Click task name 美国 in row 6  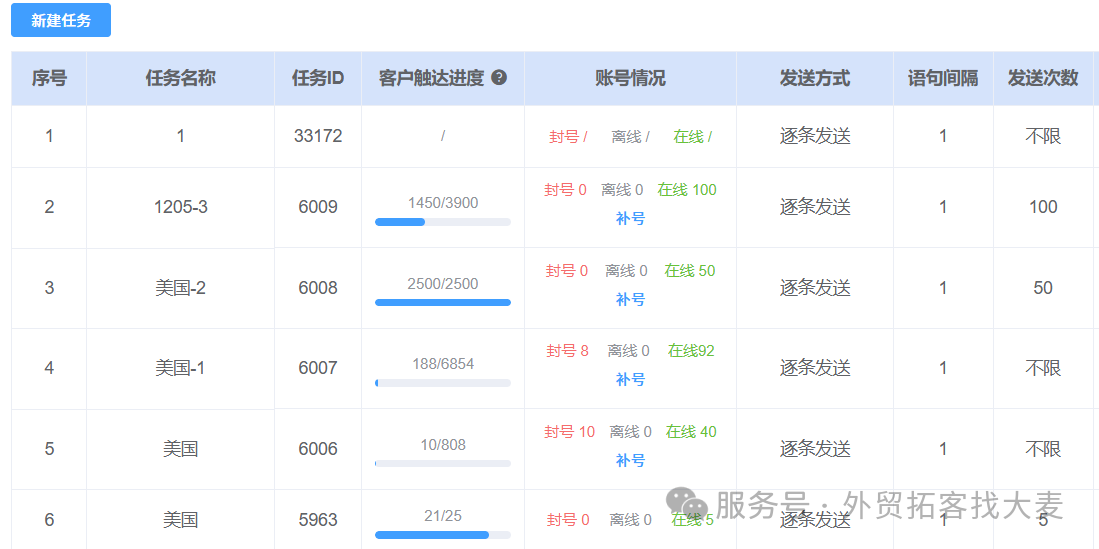[180, 520]
